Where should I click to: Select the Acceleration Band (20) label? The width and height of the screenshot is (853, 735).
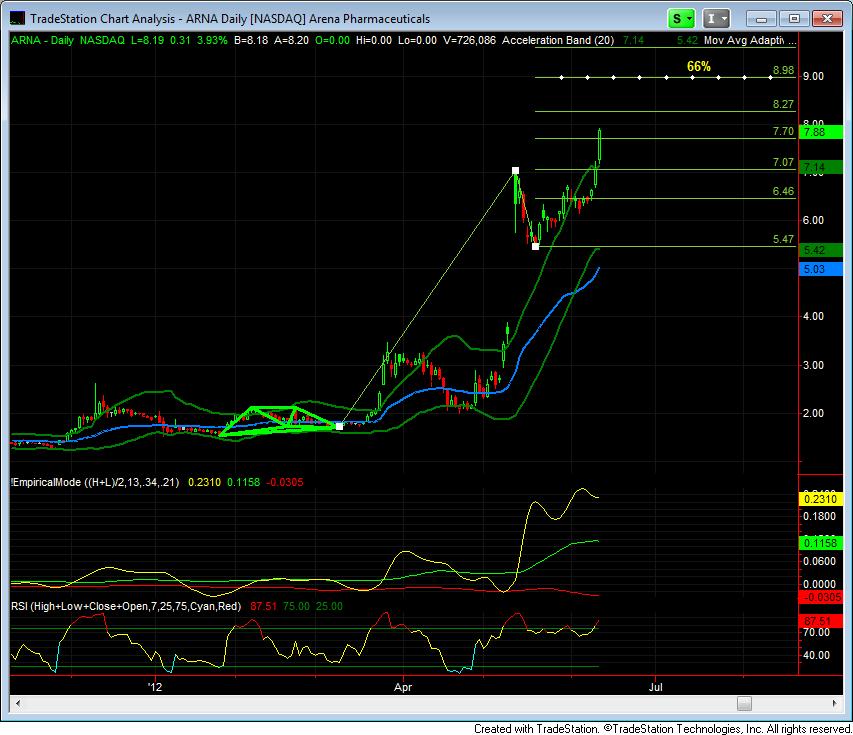[x=558, y=40]
